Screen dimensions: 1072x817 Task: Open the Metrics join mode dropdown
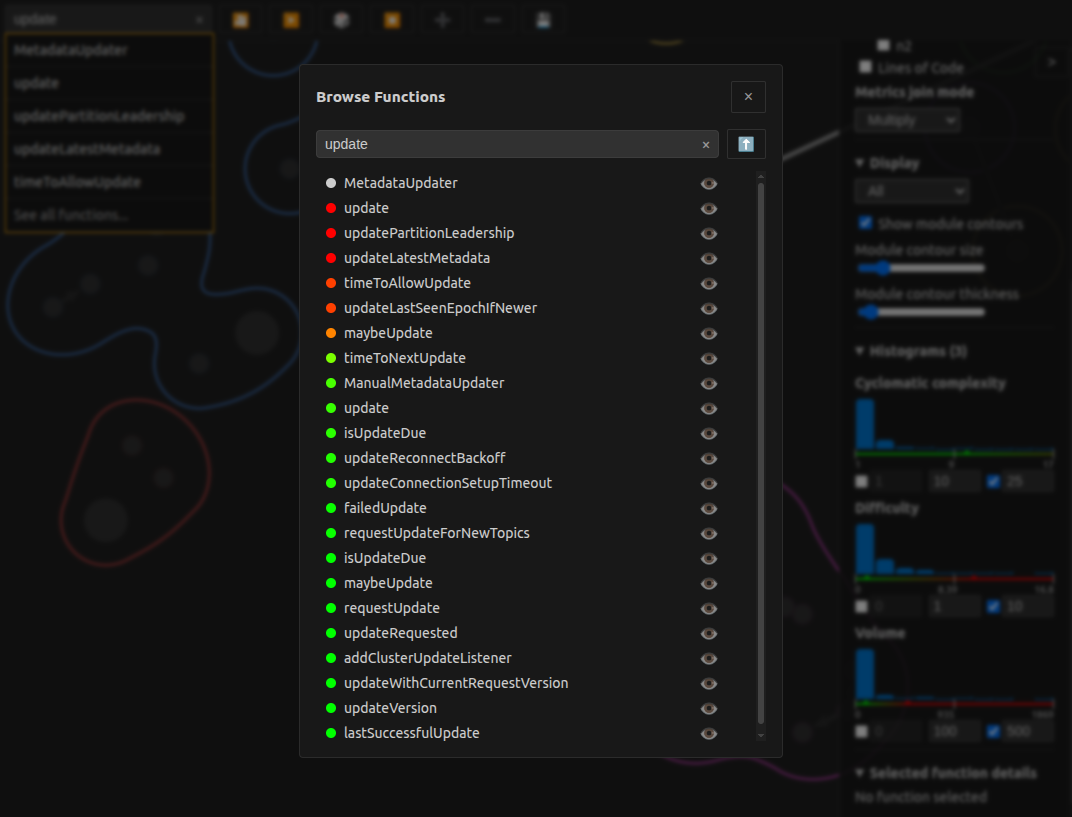coord(907,120)
